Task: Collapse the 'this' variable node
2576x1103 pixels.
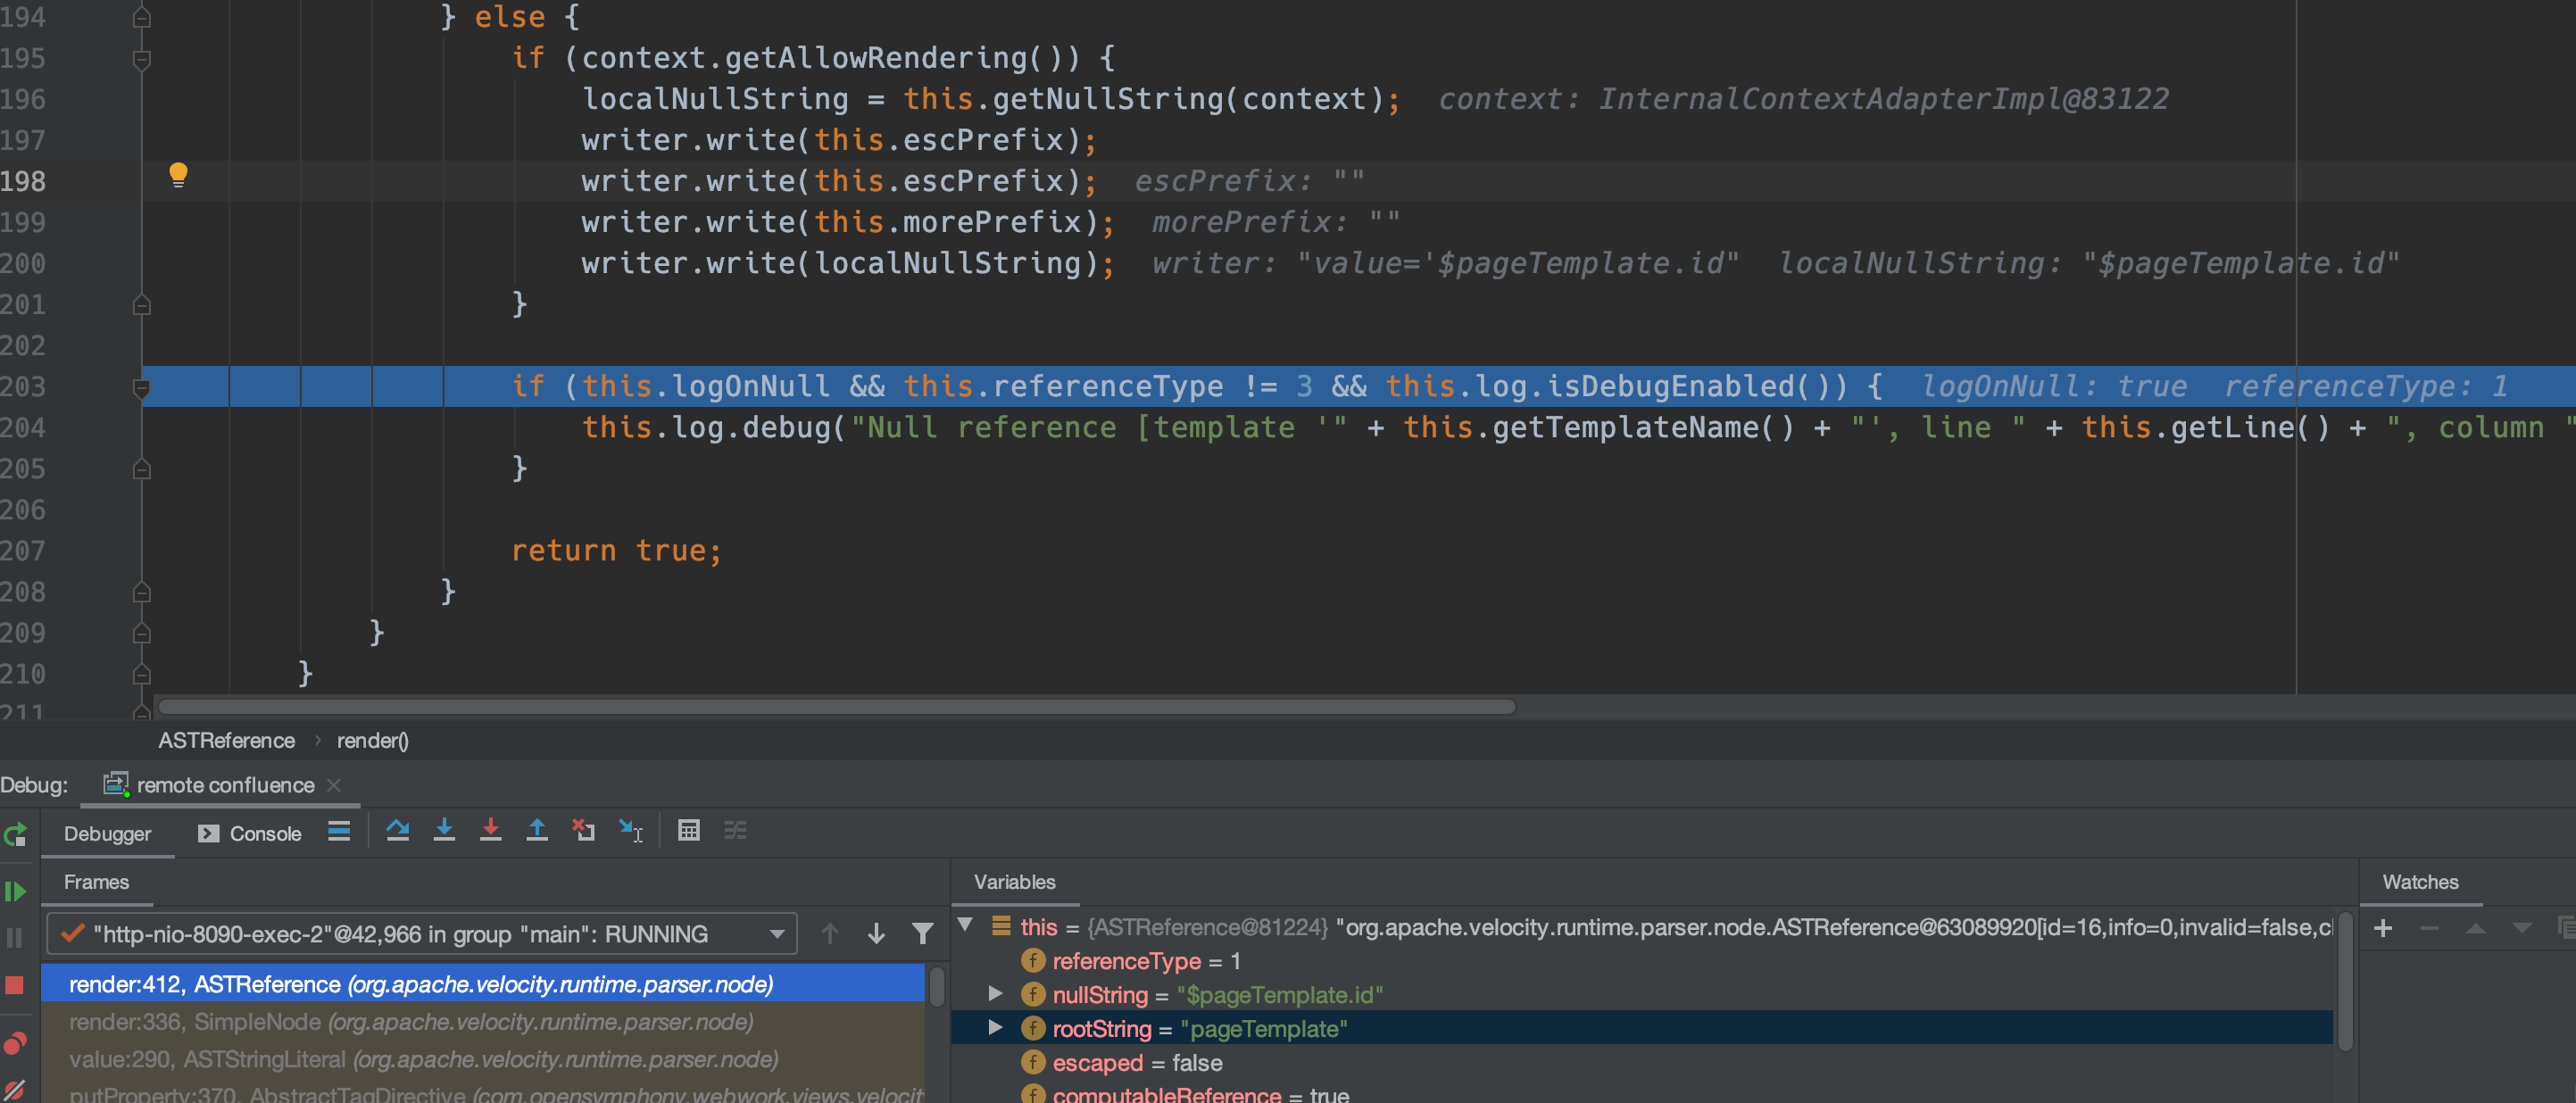Action: 965,925
